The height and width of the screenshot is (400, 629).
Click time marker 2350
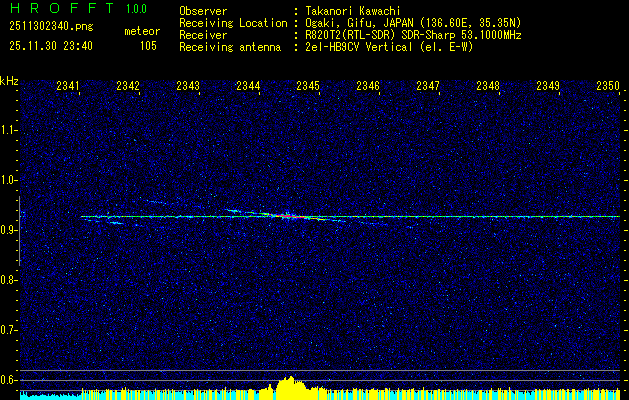(x=608, y=85)
